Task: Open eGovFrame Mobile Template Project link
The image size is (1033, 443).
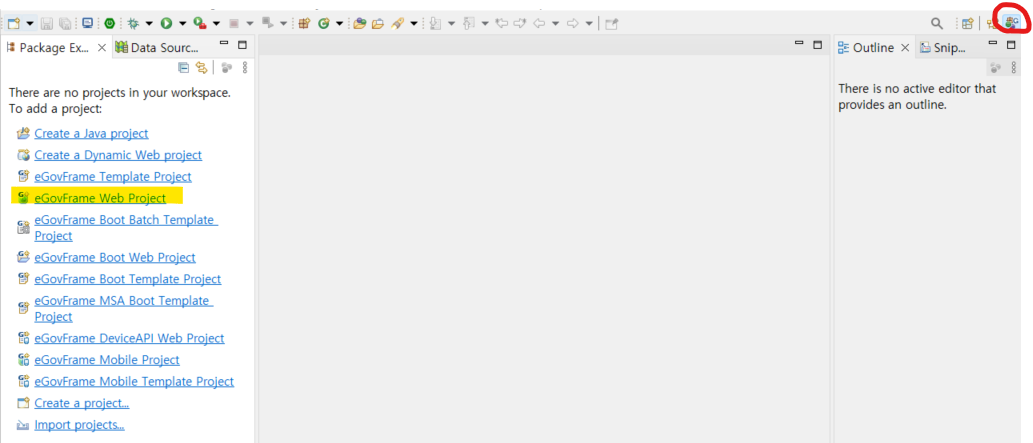Action: [134, 381]
